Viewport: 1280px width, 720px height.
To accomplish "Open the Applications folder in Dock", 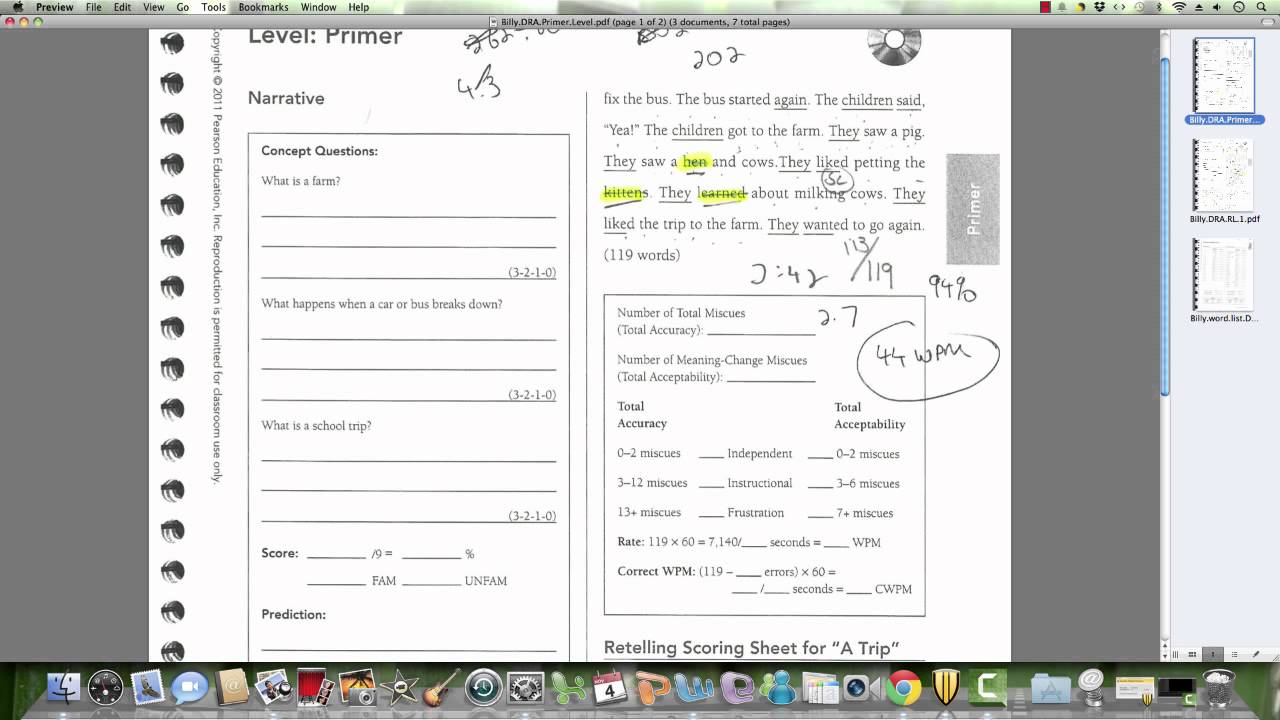I will pos(1050,688).
